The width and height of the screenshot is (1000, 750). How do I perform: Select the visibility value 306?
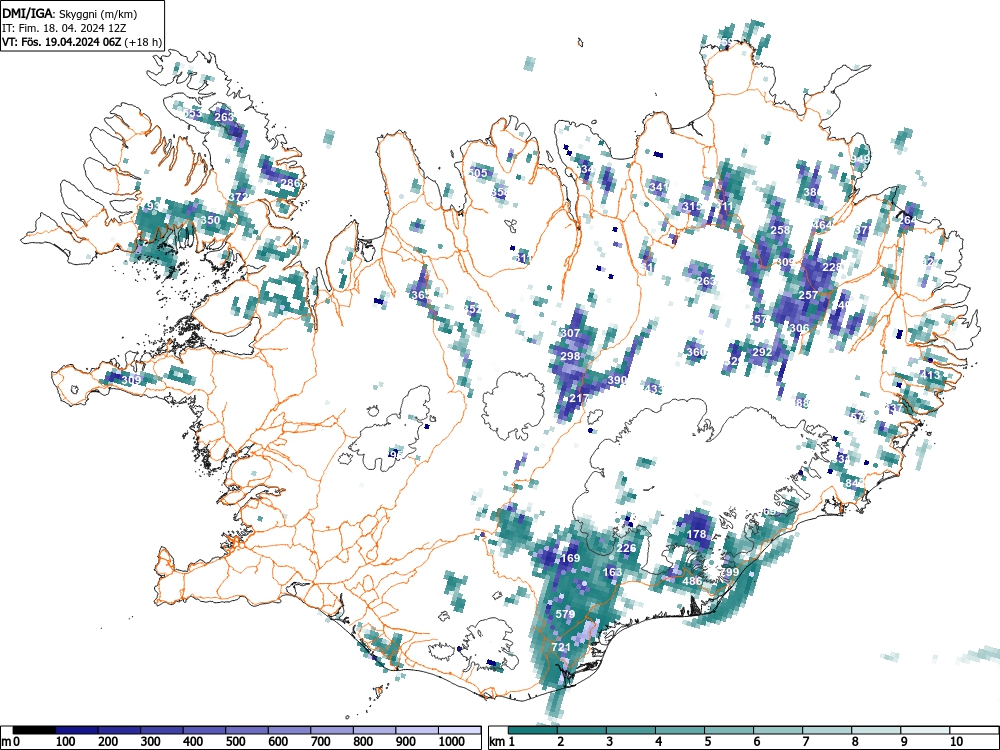point(799,328)
